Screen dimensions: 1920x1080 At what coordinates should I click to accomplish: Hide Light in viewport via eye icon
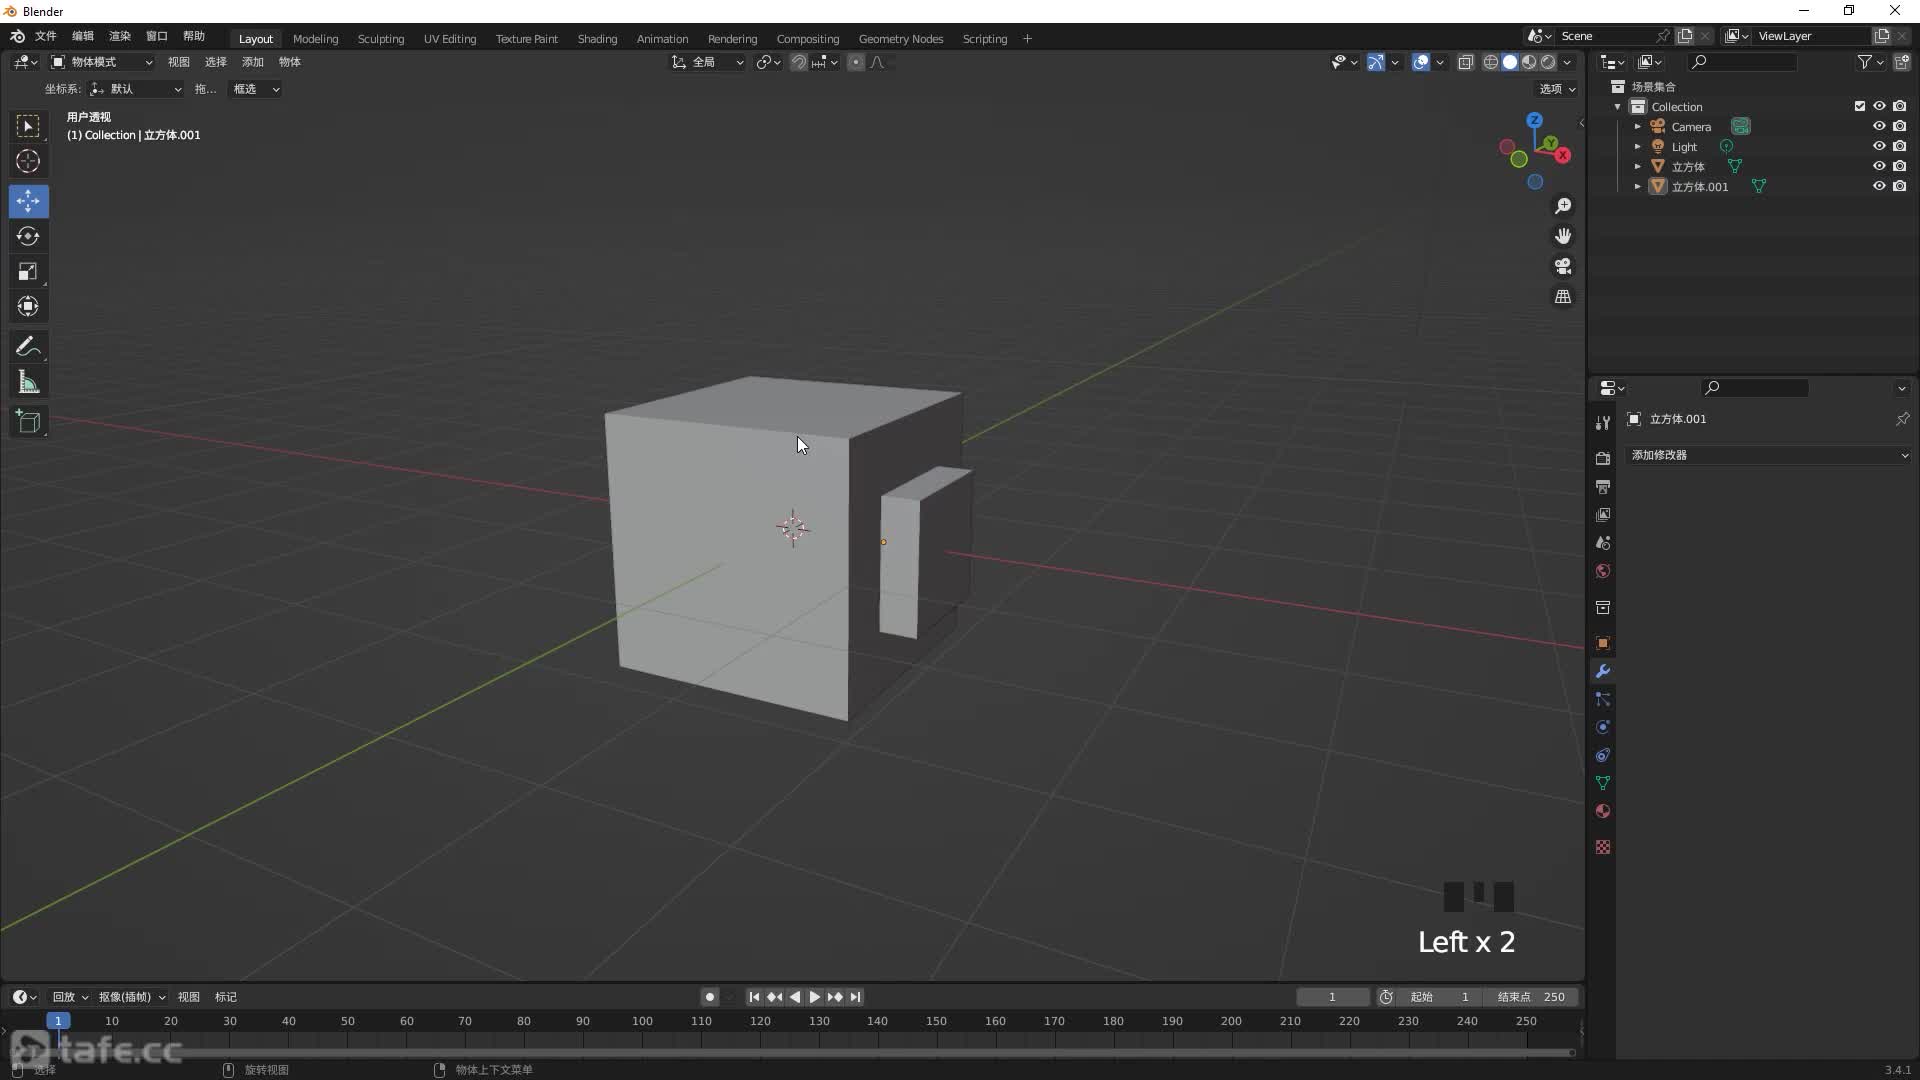click(1879, 146)
